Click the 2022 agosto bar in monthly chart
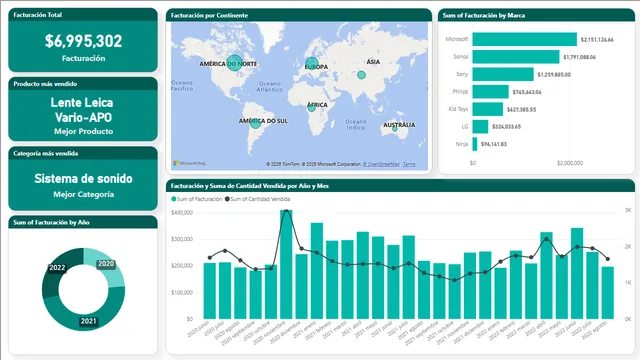This screenshot has height=360, width=640. [x=607, y=293]
